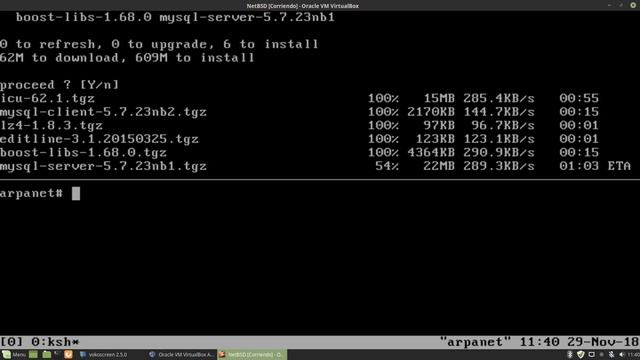
Task: Open the volume speaker tray icon
Action: pyautogui.click(x=622, y=354)
